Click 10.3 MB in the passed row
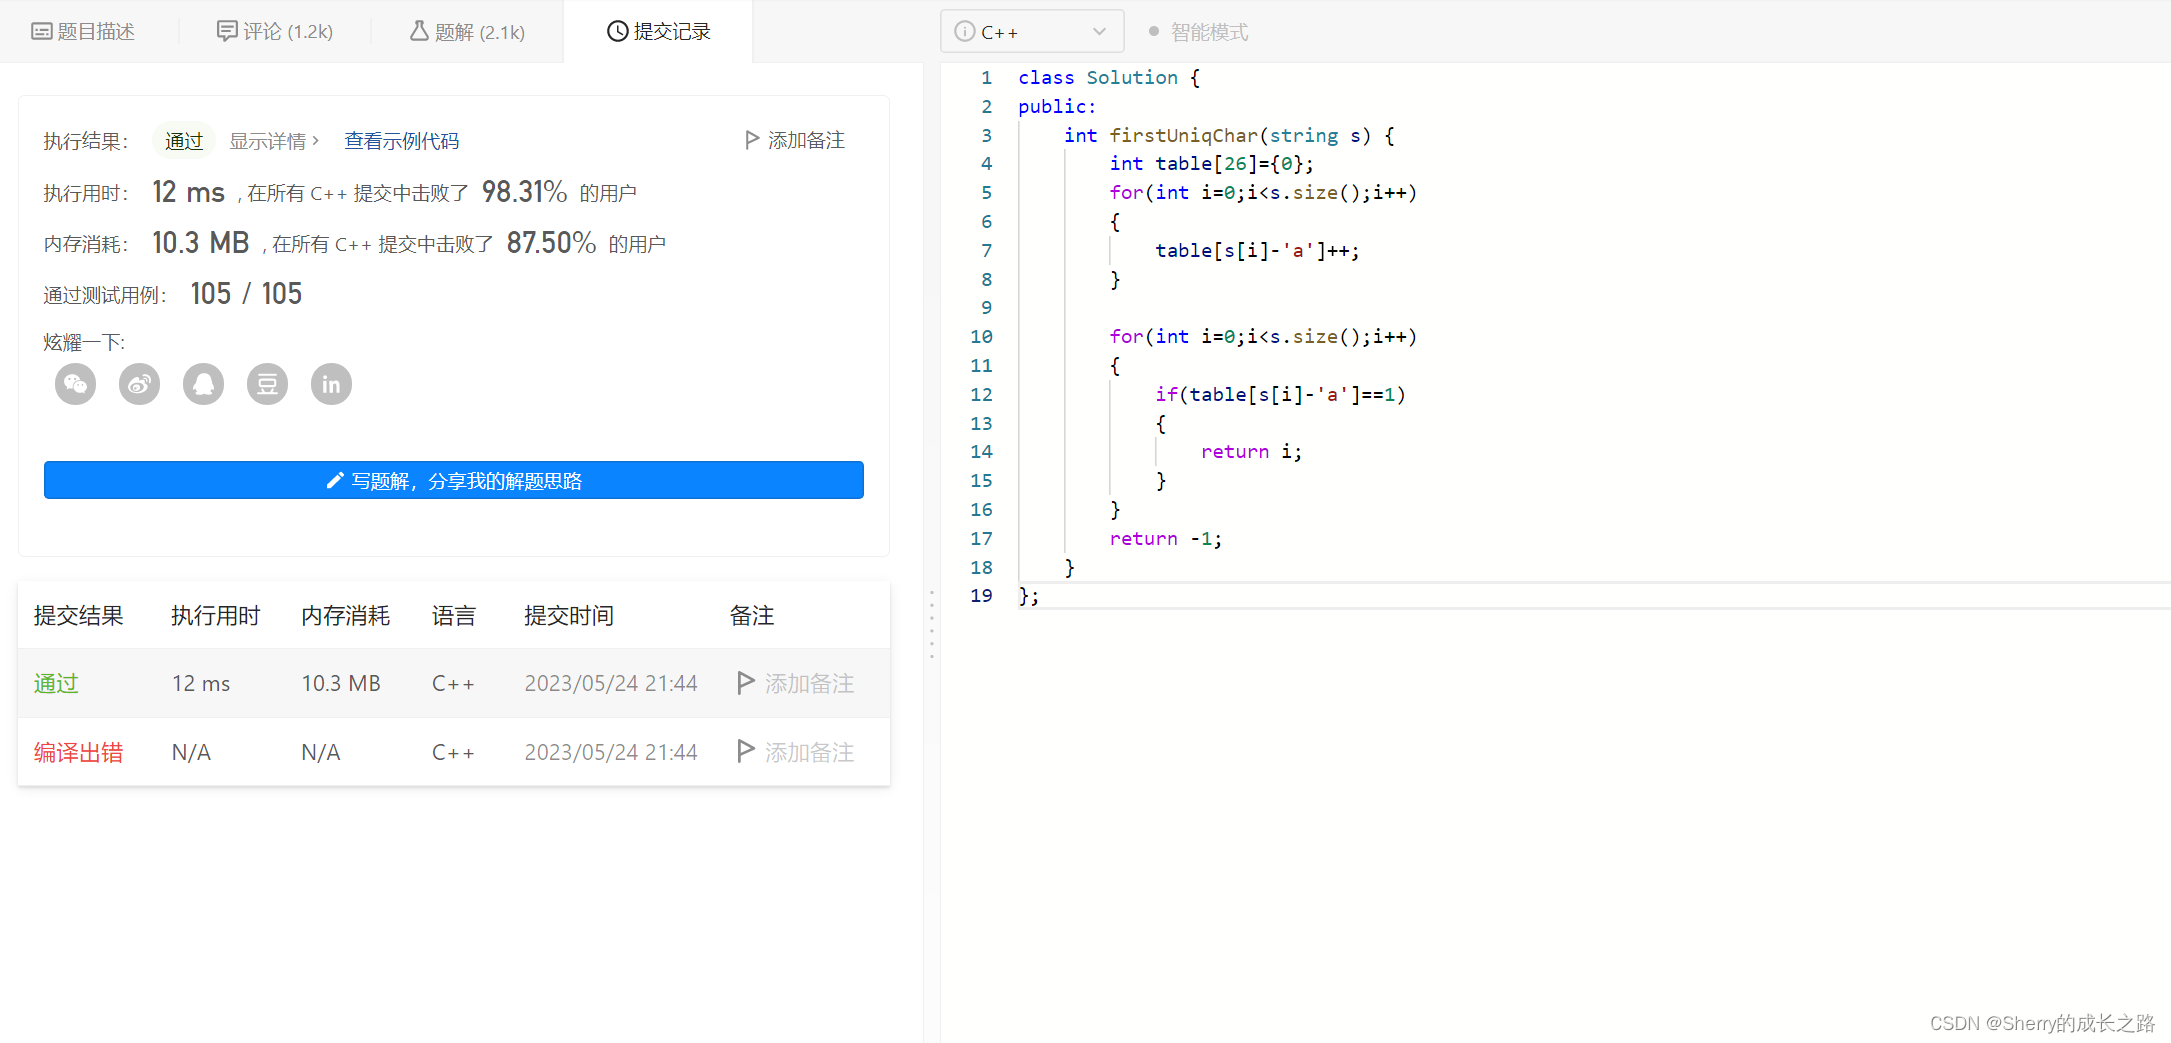This screenshot has height=1043, width=2171. [x=341, y=683]
